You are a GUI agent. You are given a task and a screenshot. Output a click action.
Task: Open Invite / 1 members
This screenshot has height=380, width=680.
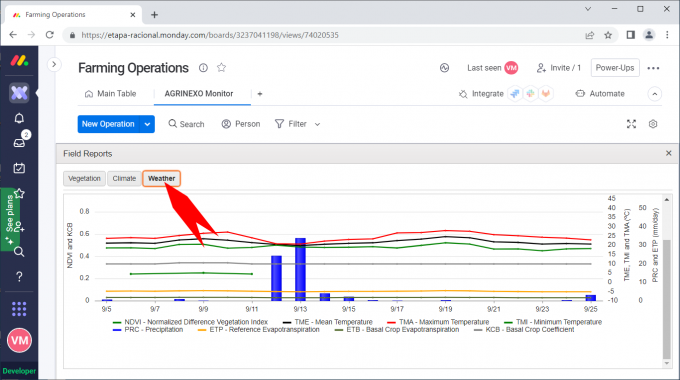pyautogui.click(x=559, y=68)
